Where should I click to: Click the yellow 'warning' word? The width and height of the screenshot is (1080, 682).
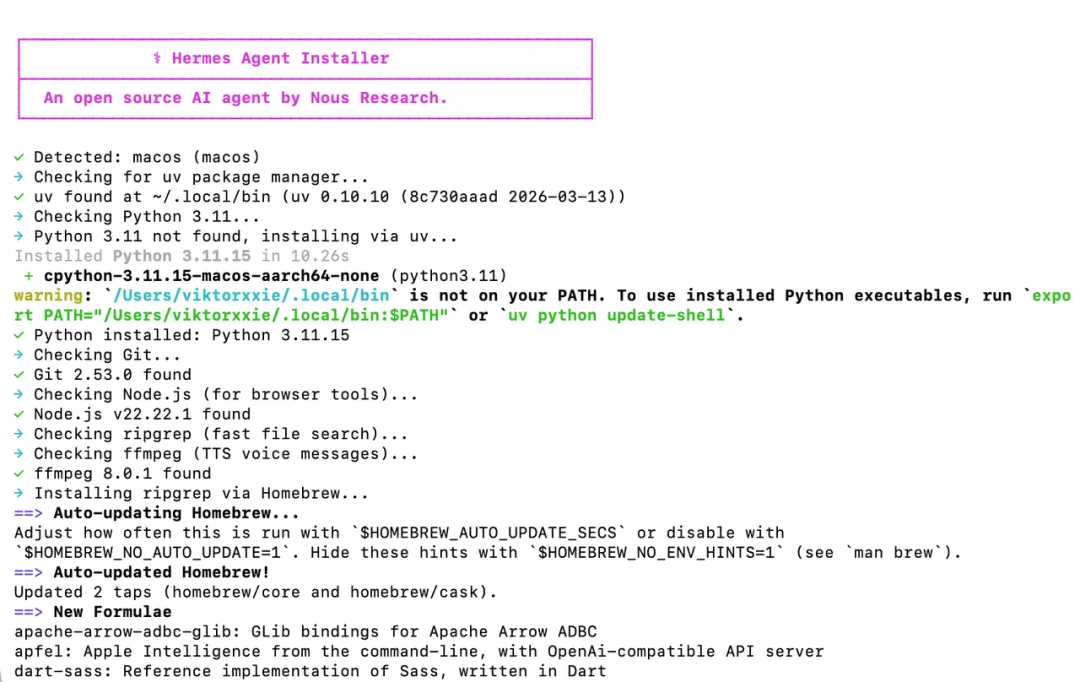pyautogui.click(x=48, y=296)
